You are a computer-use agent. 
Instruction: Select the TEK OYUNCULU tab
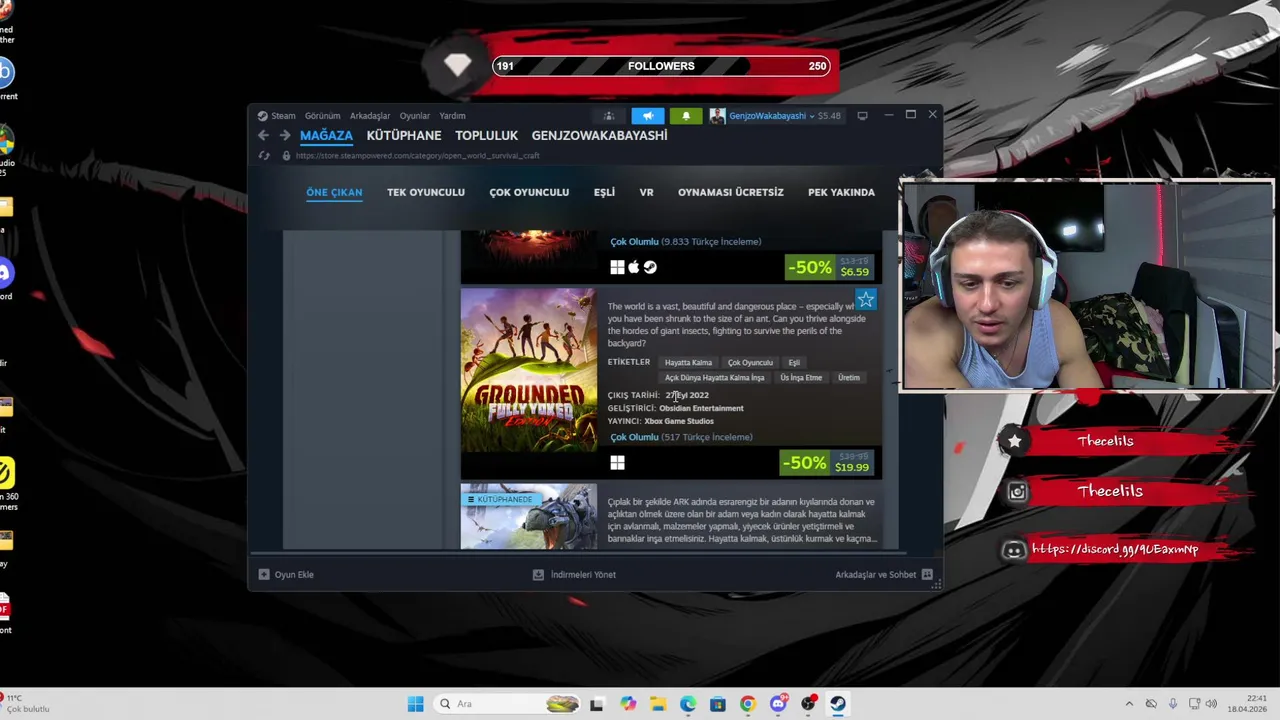(426, 192)
